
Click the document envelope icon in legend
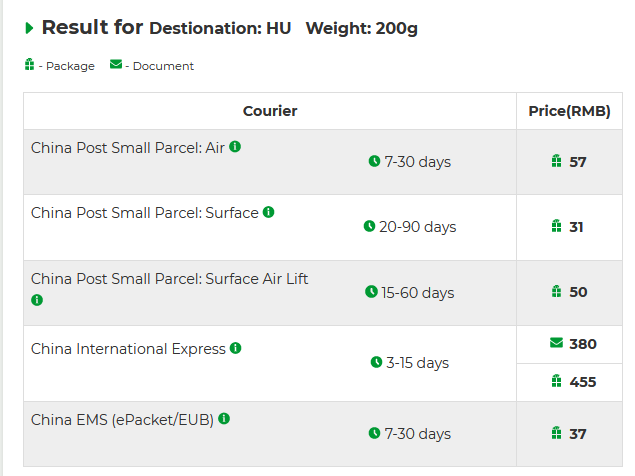point(116,64)
